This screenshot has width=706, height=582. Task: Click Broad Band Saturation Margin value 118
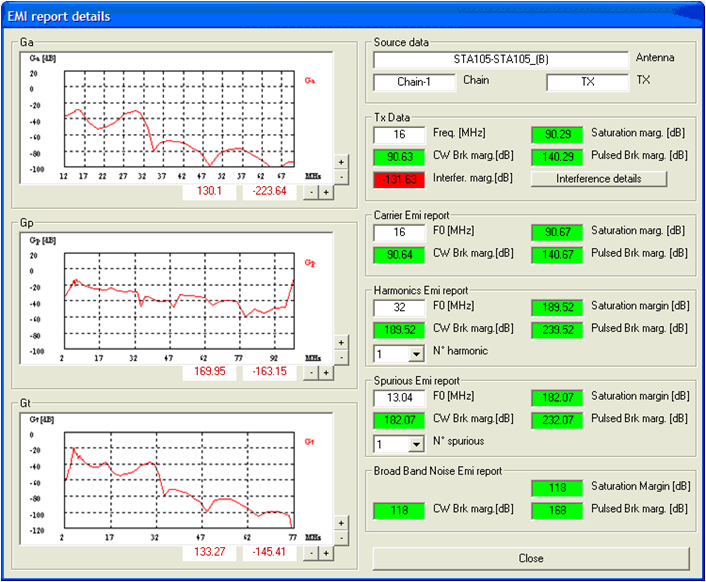click(557, 488)
